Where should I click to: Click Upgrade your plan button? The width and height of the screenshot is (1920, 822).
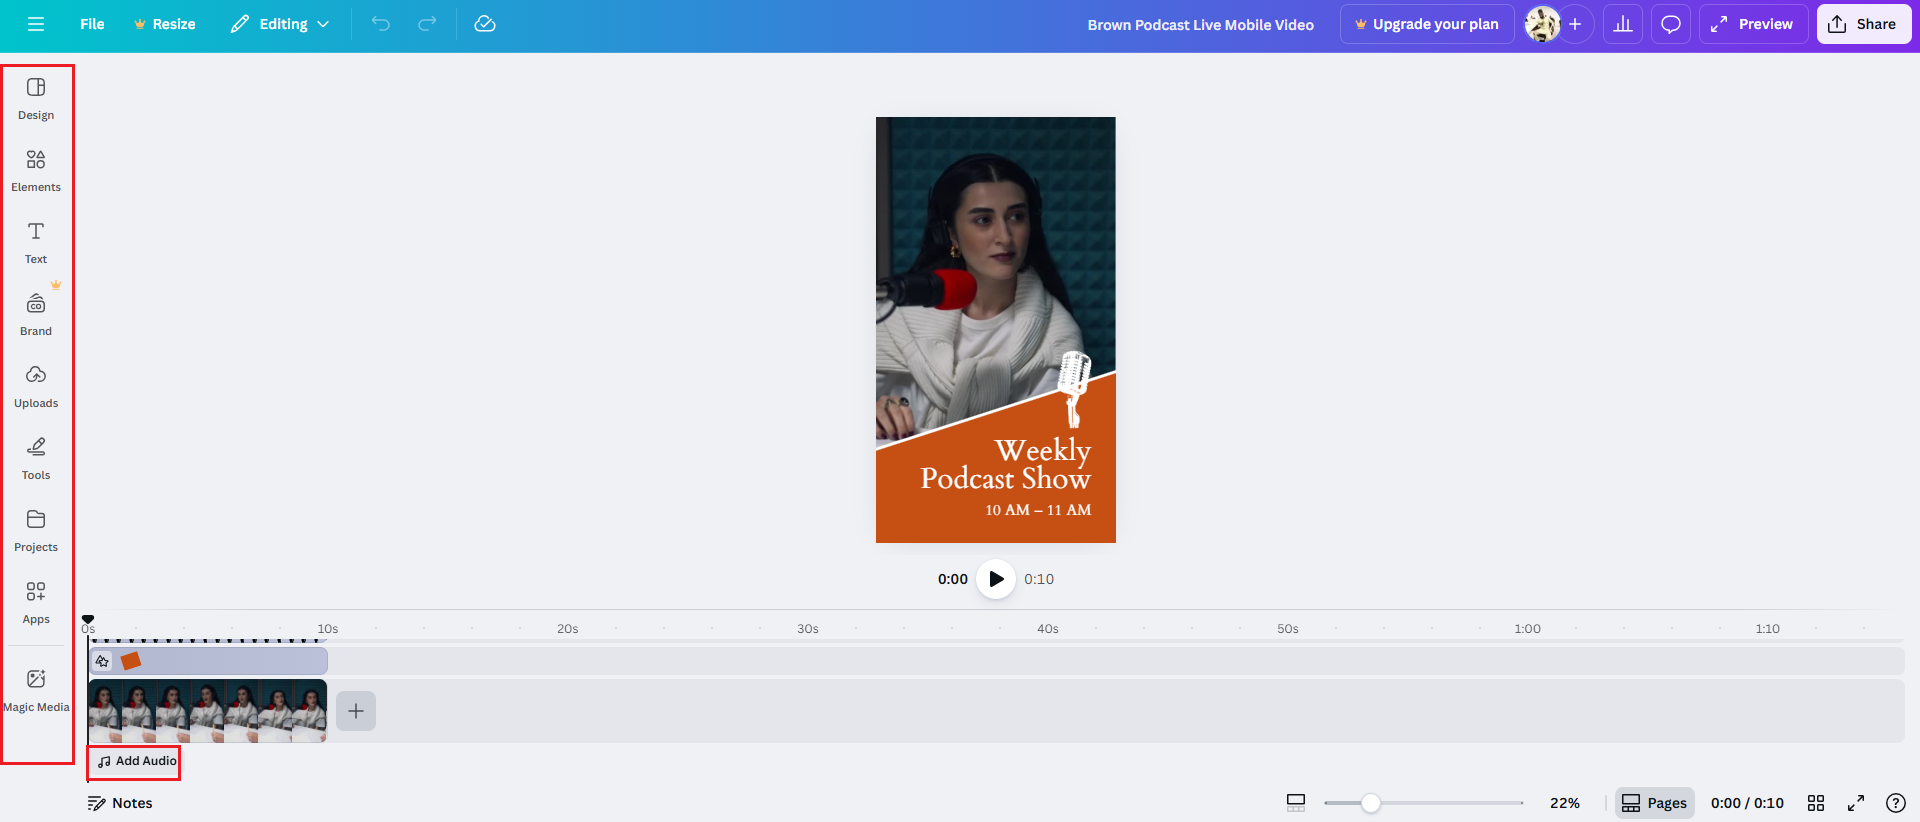click(x=1427, y=24)
